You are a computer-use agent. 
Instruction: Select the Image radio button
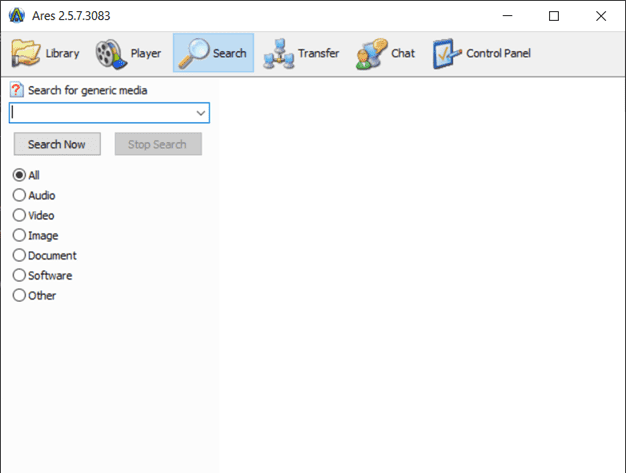tap(19, 235)
